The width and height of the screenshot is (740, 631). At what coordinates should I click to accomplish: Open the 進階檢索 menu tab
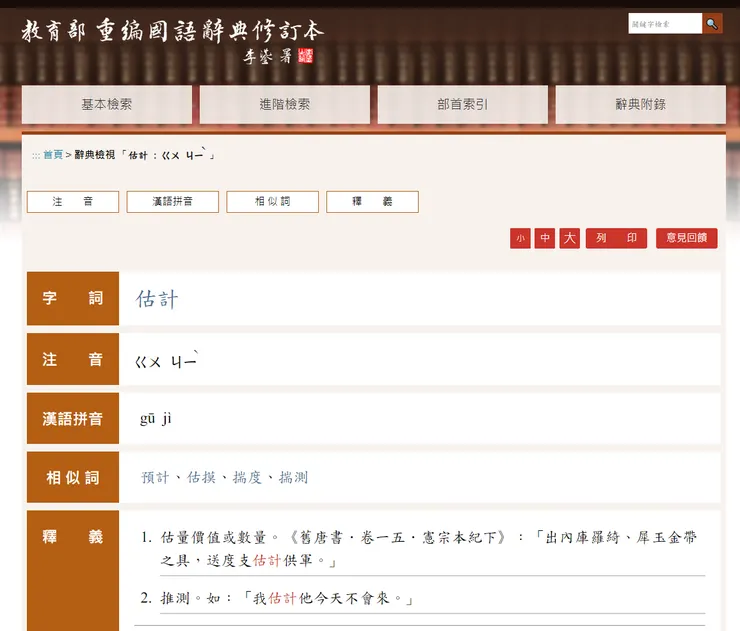click(x=285, y=104)
